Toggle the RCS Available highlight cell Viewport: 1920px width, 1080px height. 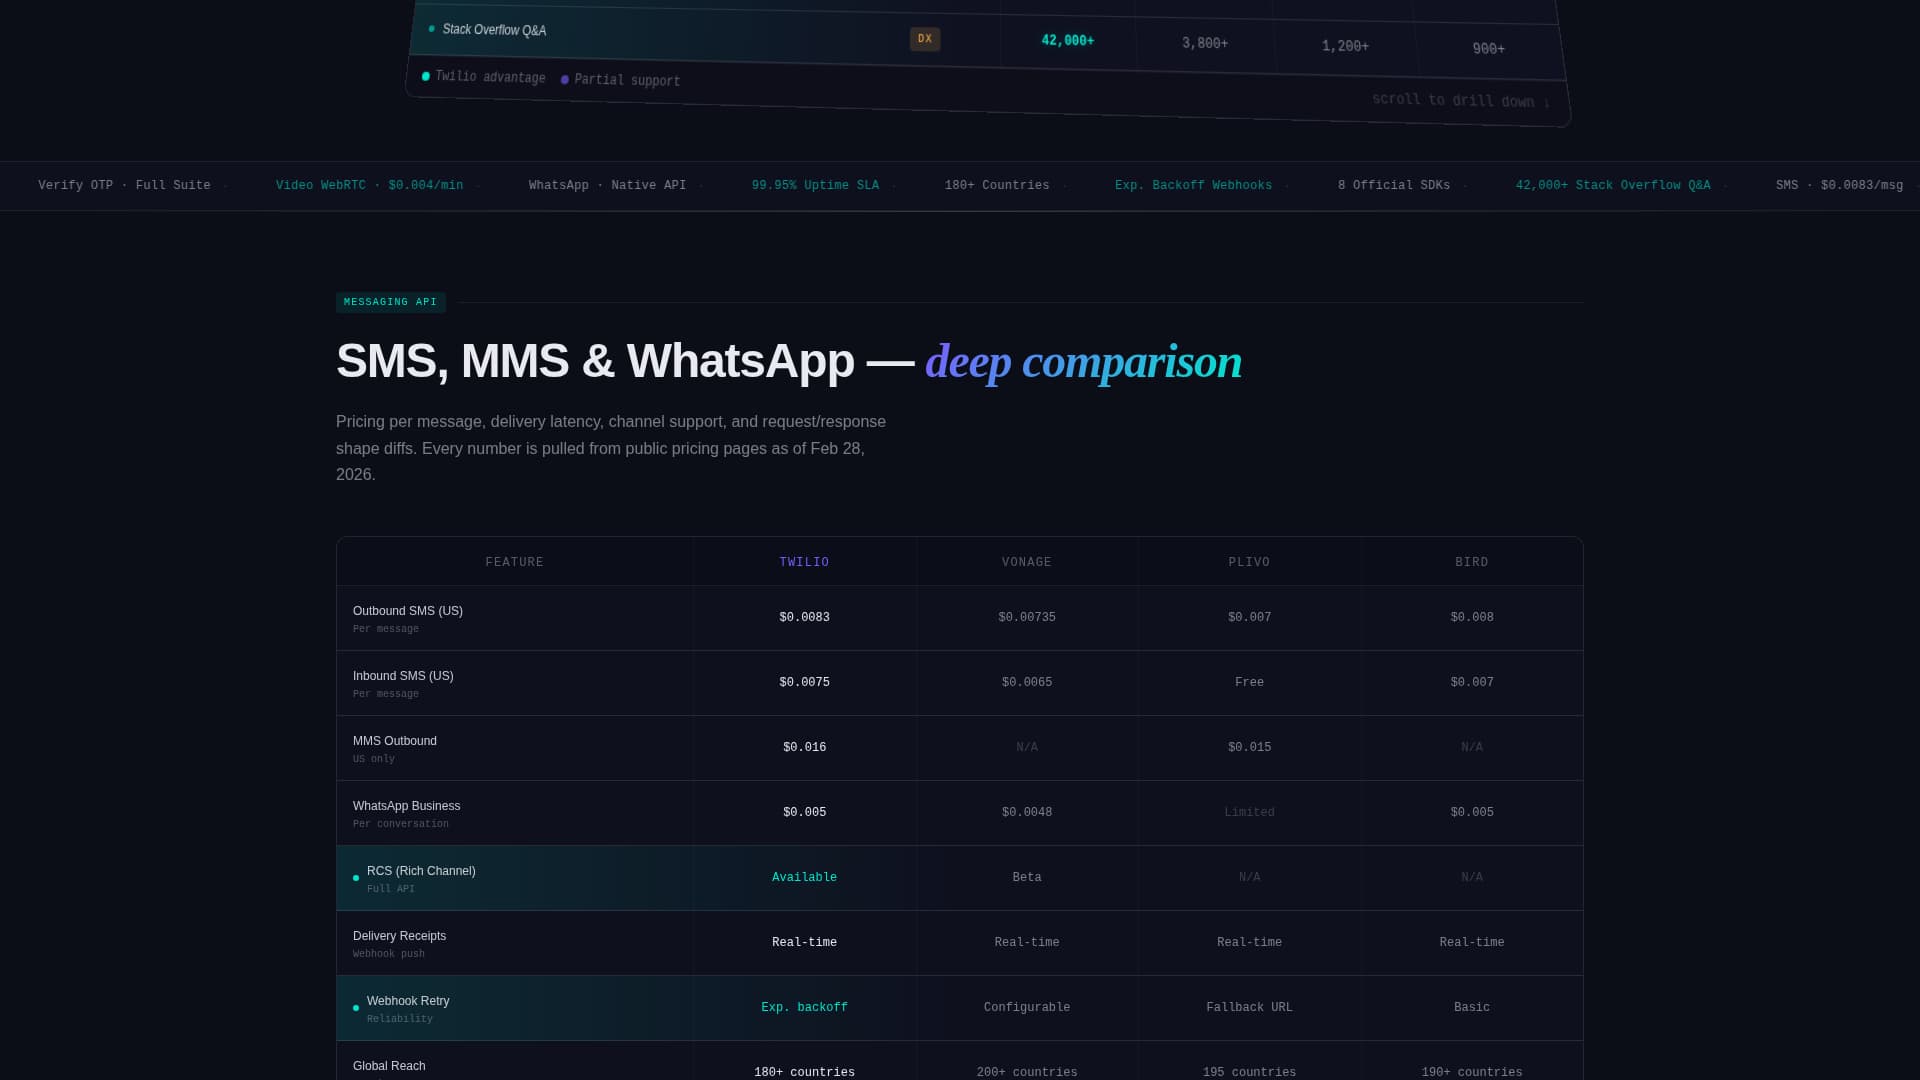tap(804, 877)
